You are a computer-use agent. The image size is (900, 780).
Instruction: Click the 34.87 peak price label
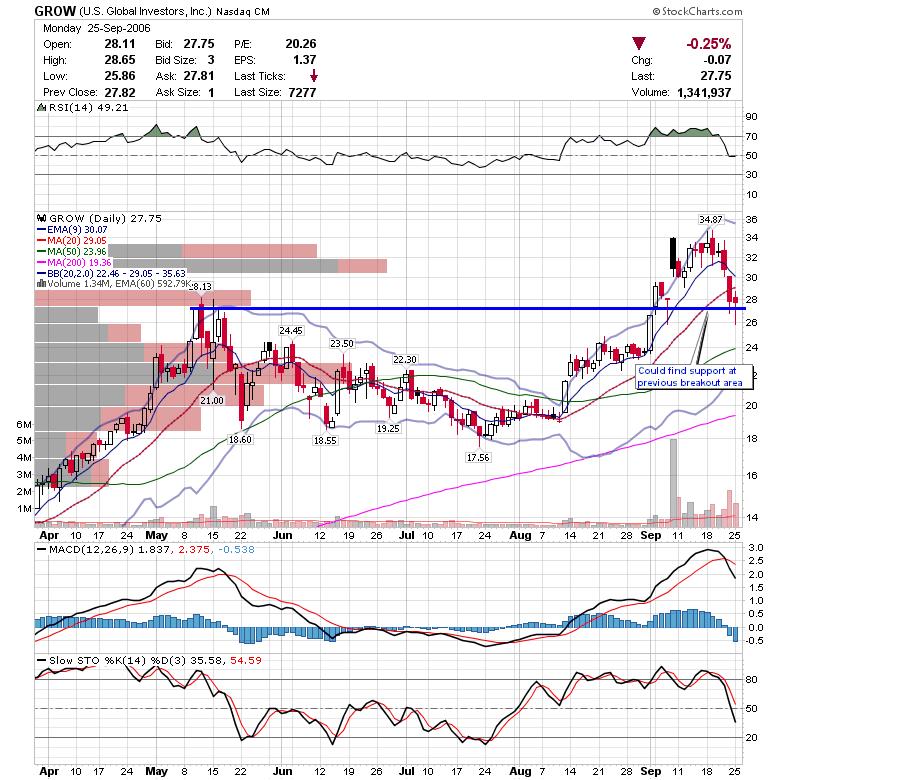coord(711,219)
